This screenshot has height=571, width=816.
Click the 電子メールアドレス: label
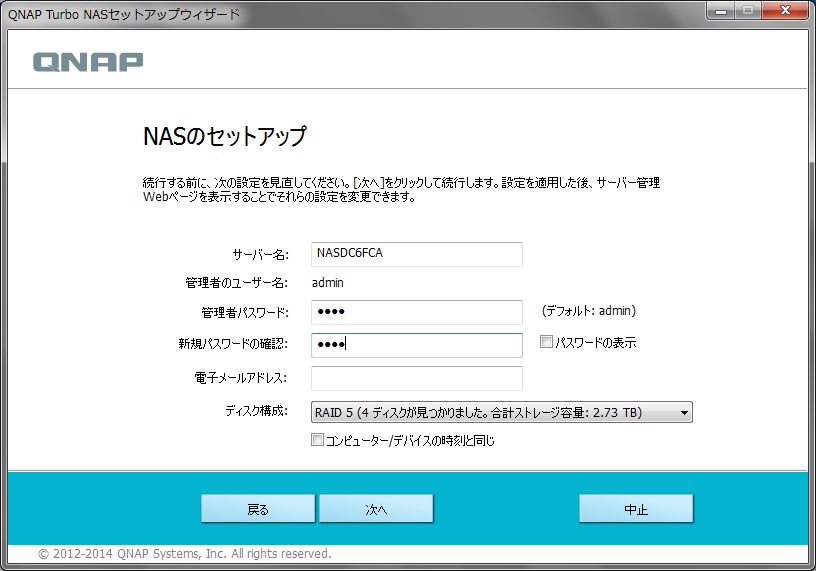pos(241,378)
